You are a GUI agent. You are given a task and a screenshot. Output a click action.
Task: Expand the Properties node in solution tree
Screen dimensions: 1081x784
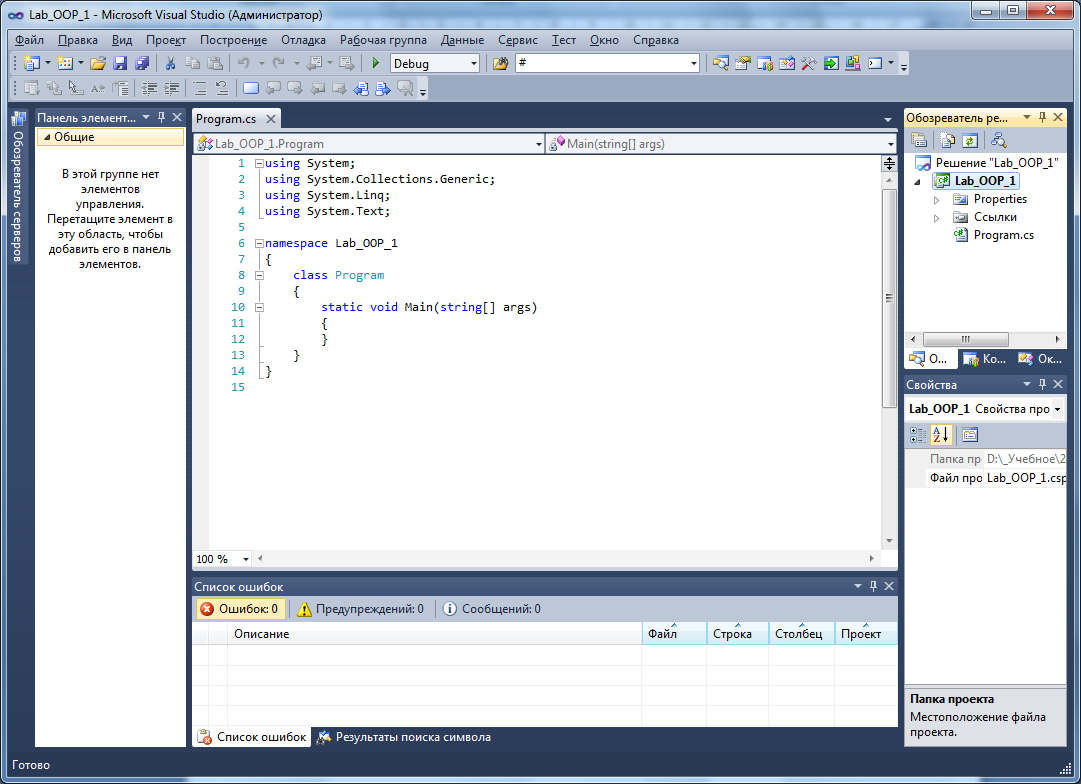(x=936, y=200)
